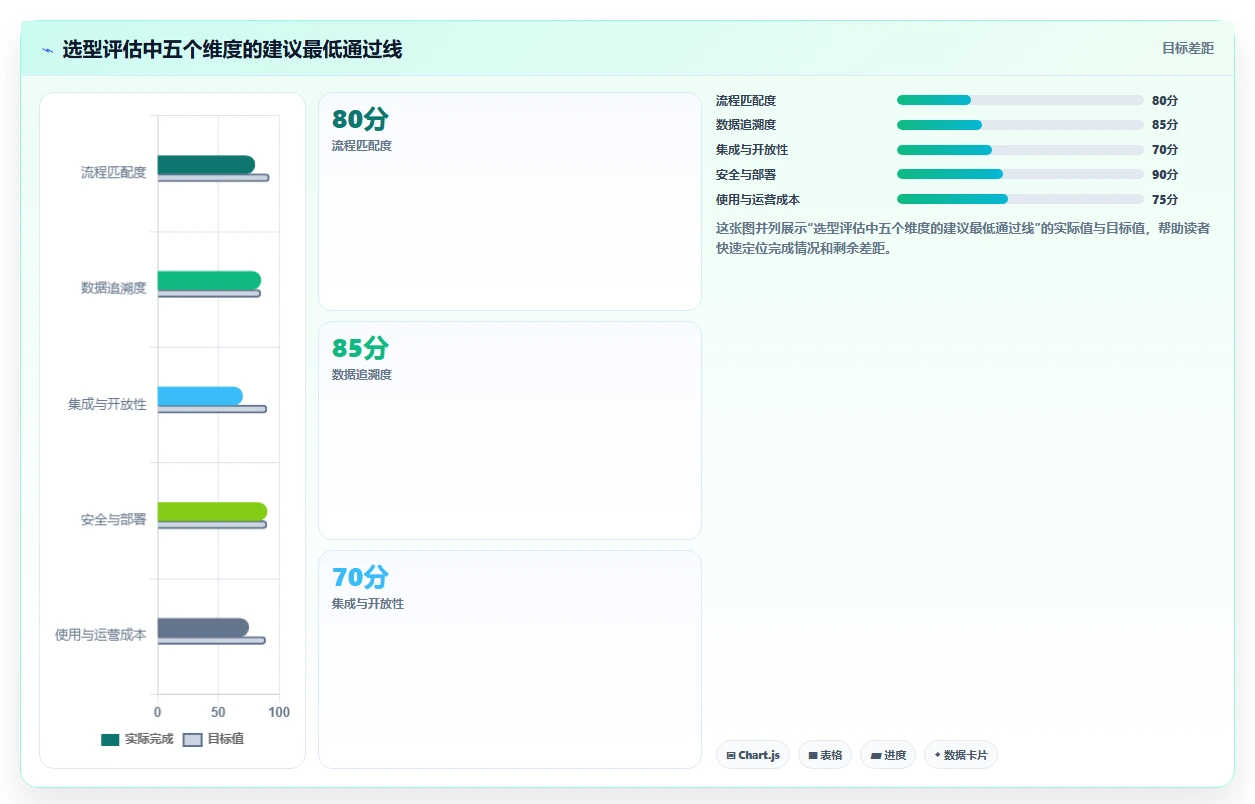
Task: Click the 集成与开放性 progress bar
Action: pos(1020,150)
